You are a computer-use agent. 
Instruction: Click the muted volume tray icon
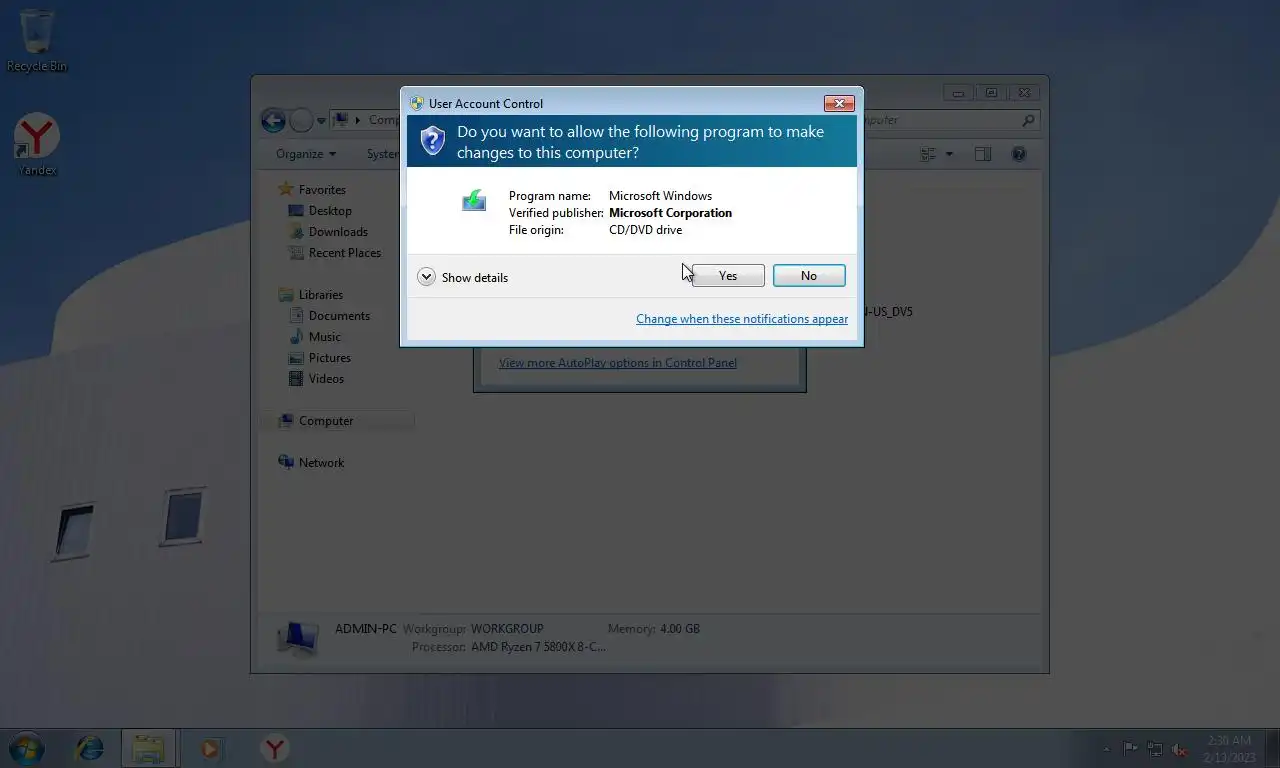[1180, 748]
